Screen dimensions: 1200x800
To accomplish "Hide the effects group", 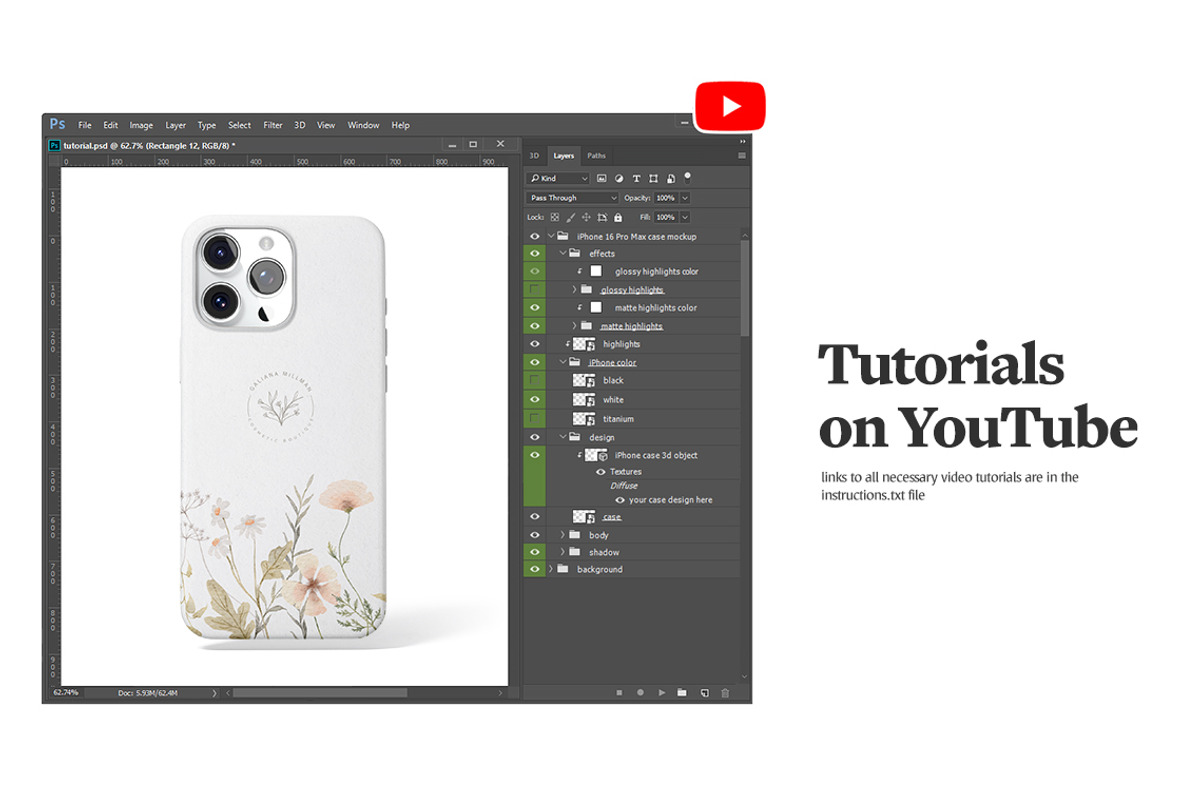I will tap(535, 254).
